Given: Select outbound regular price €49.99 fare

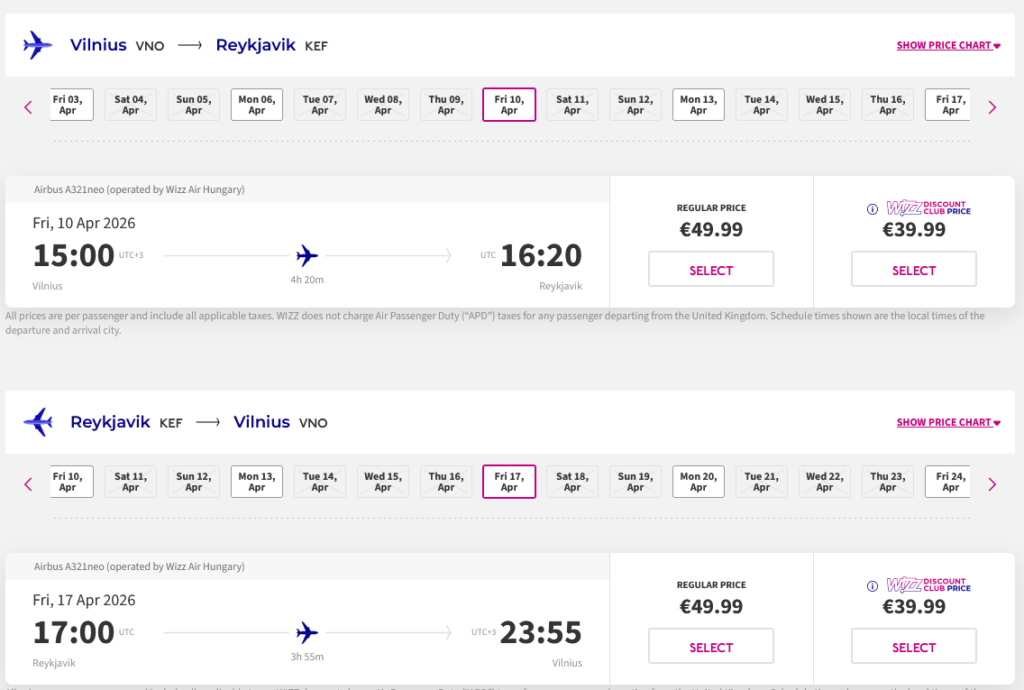Looking at the screenshot, I should click(711, 270).
